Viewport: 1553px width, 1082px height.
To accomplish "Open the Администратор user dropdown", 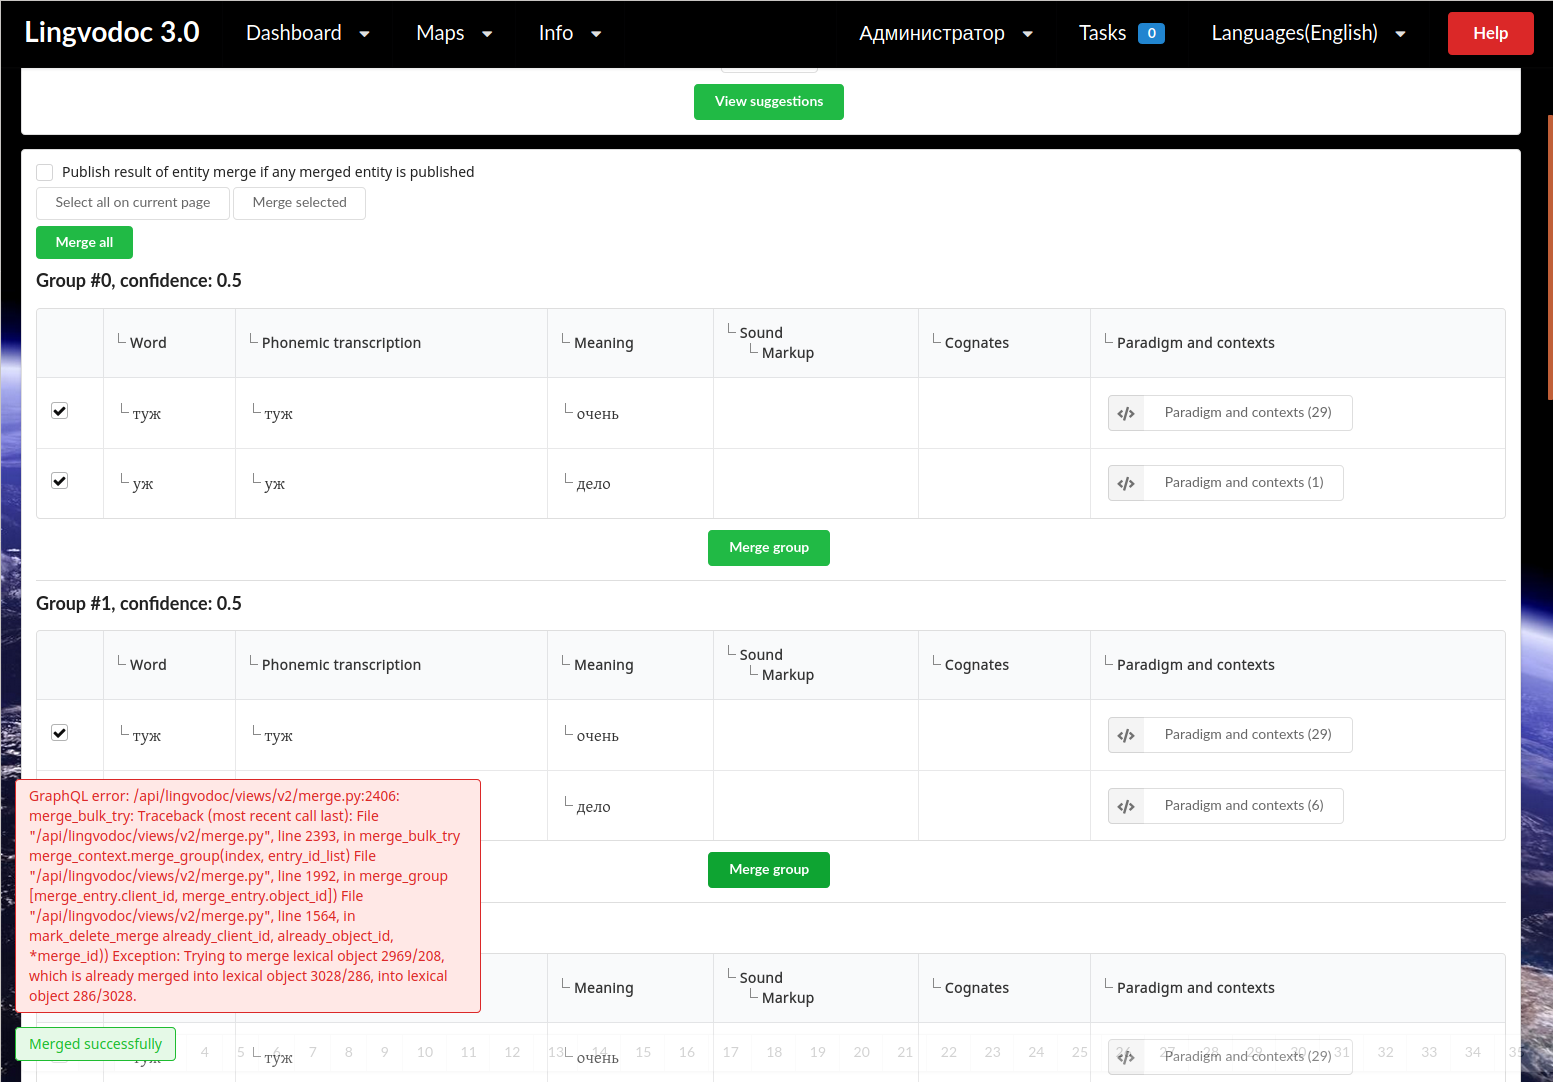I will click(x=945, y=33).
